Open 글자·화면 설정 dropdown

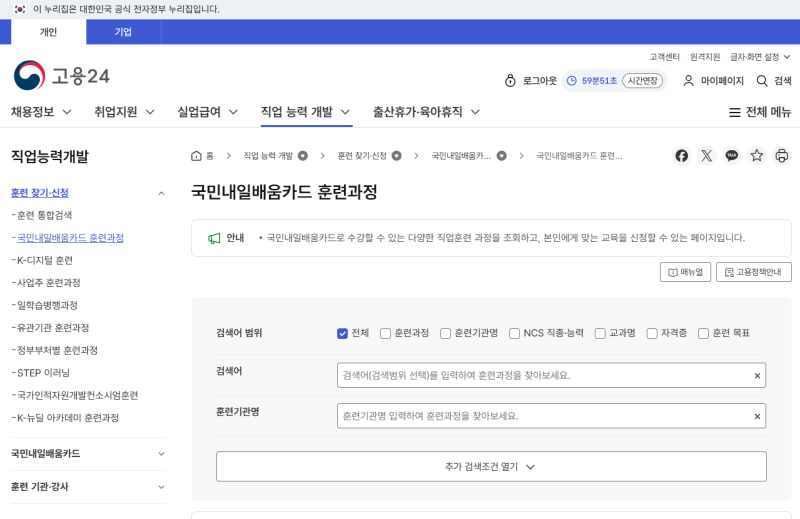coord(760,57)
